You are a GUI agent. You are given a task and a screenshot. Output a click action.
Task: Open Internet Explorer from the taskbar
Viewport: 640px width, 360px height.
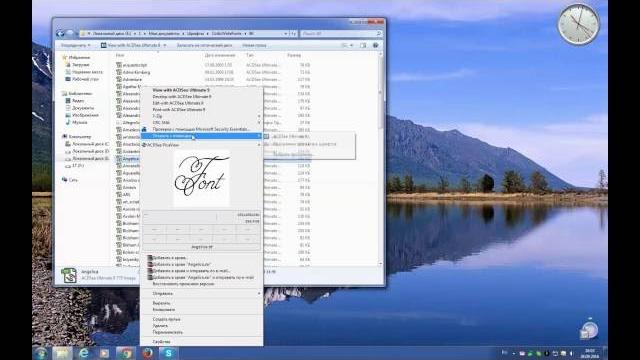(84, 353)
